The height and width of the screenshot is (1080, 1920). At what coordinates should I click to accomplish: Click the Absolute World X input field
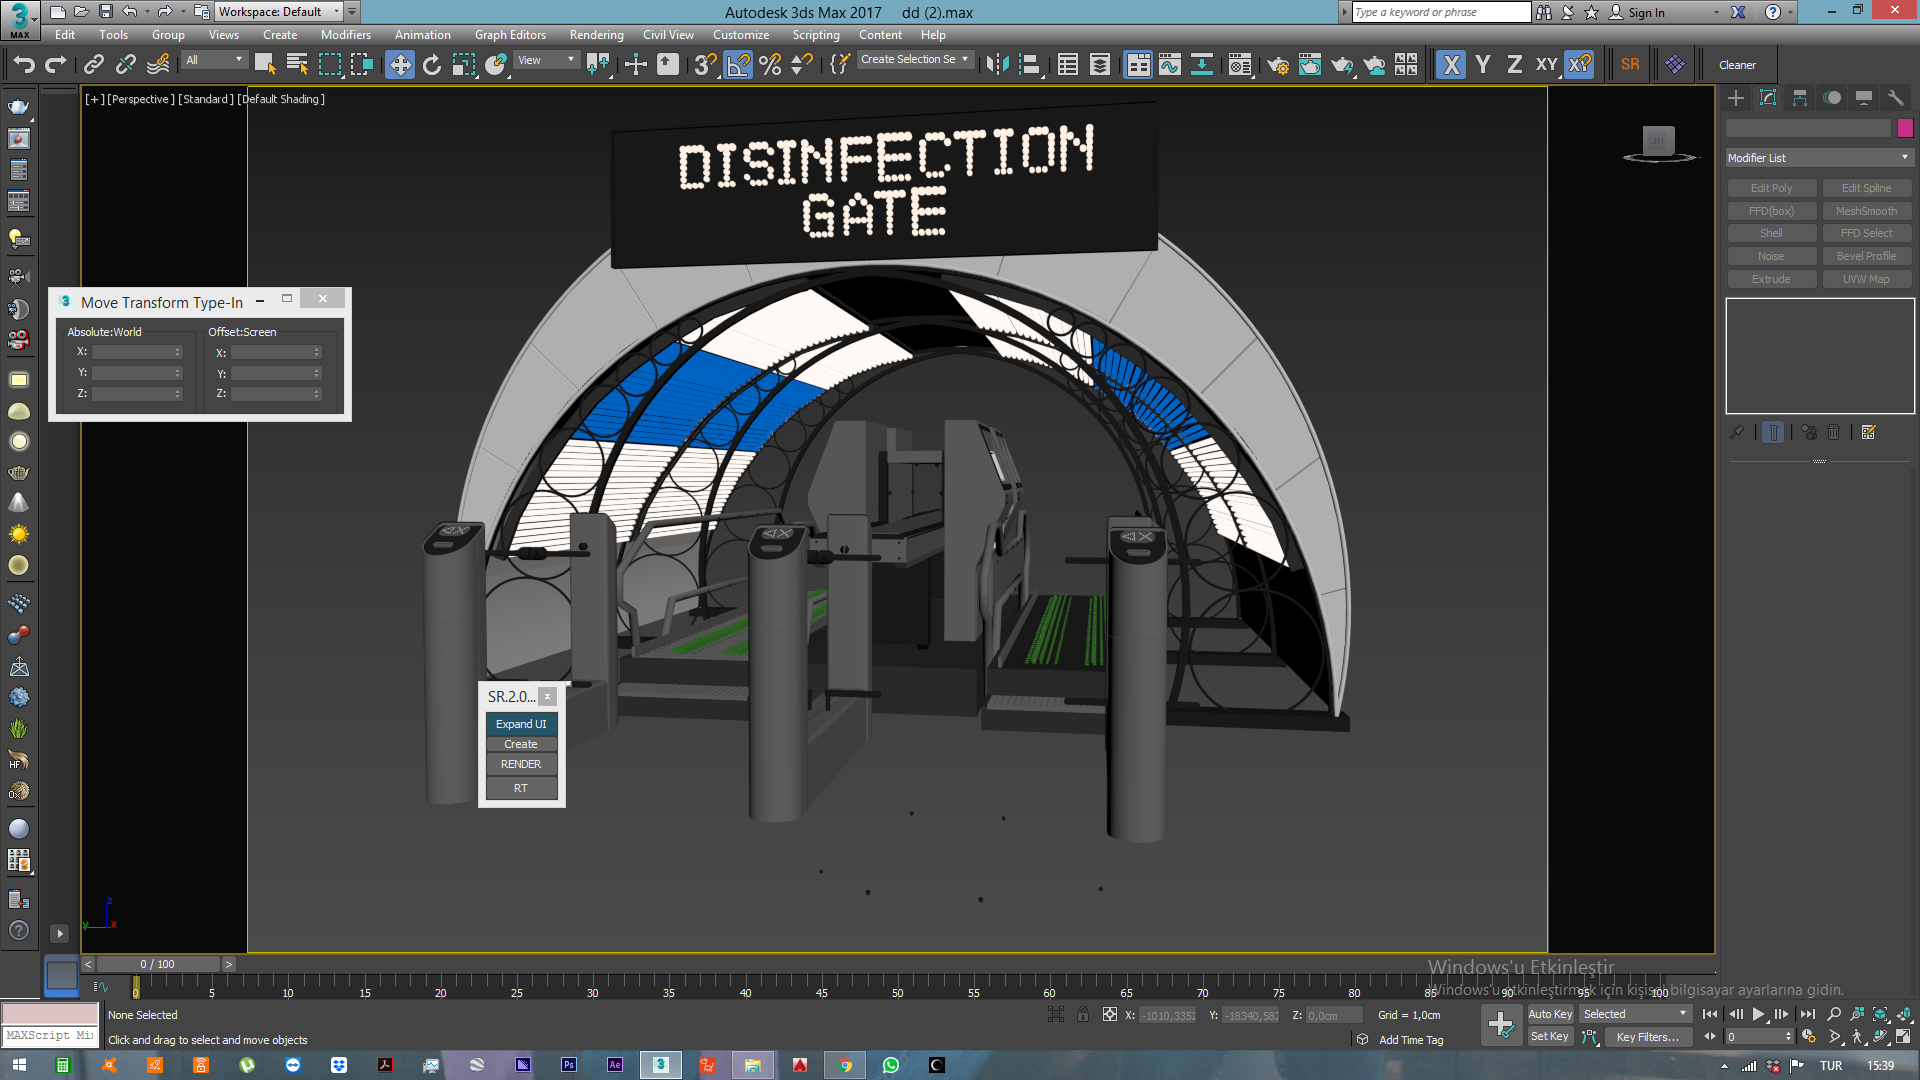132,352
